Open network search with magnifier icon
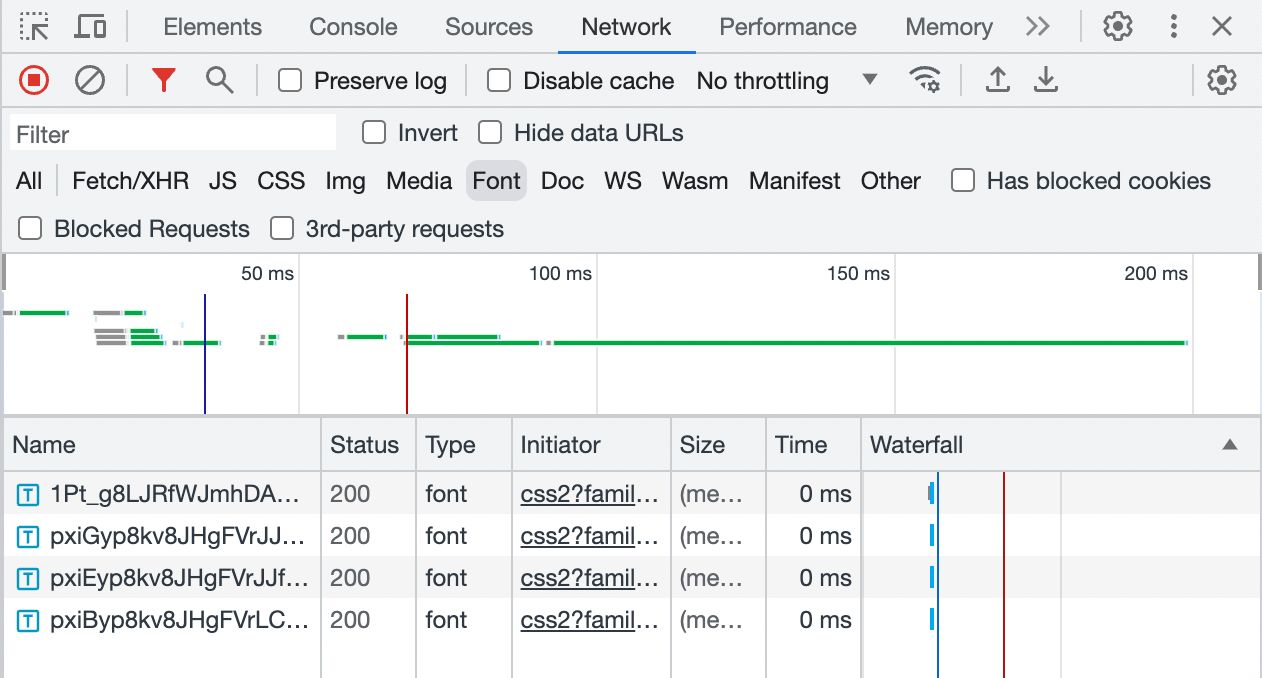Screen dimensions: 1262x678 point(219,80)
